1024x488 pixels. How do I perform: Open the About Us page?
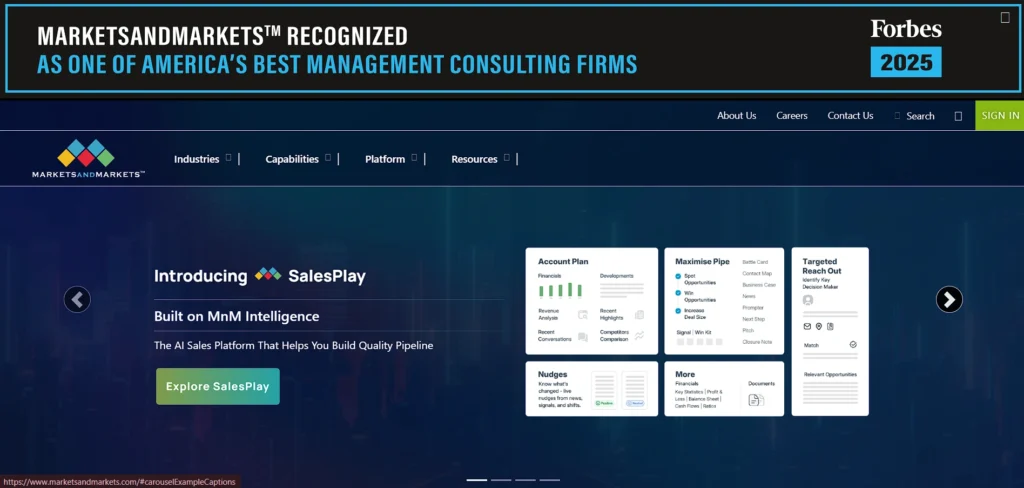(736, 116)
